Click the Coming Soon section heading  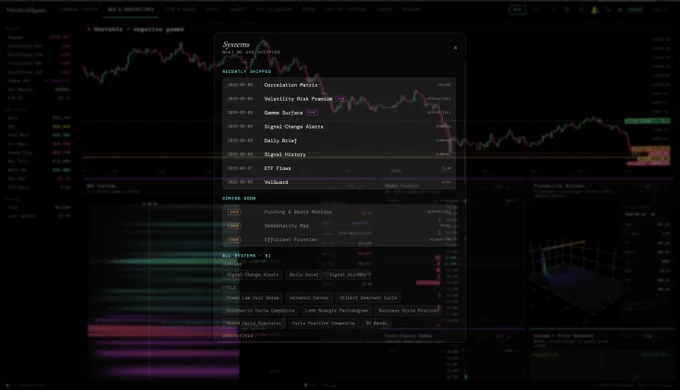[239, 199]
